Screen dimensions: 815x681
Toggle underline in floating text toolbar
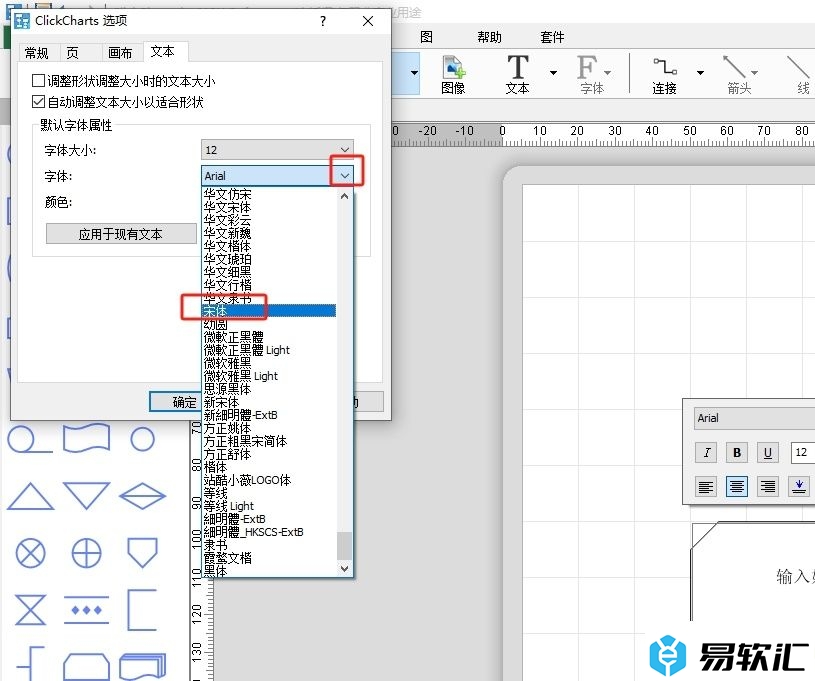(x=768, y=452)
